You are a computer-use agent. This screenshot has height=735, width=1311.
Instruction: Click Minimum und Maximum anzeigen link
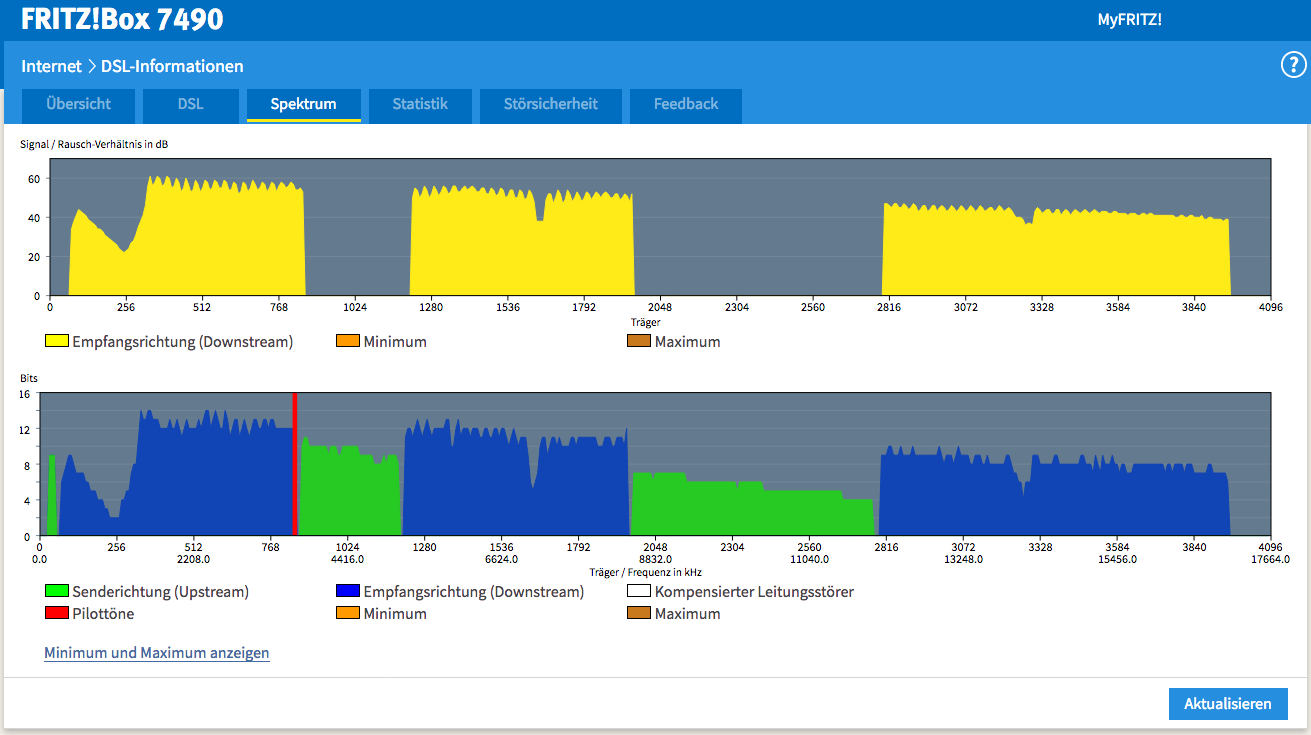[x=157, y=653]
